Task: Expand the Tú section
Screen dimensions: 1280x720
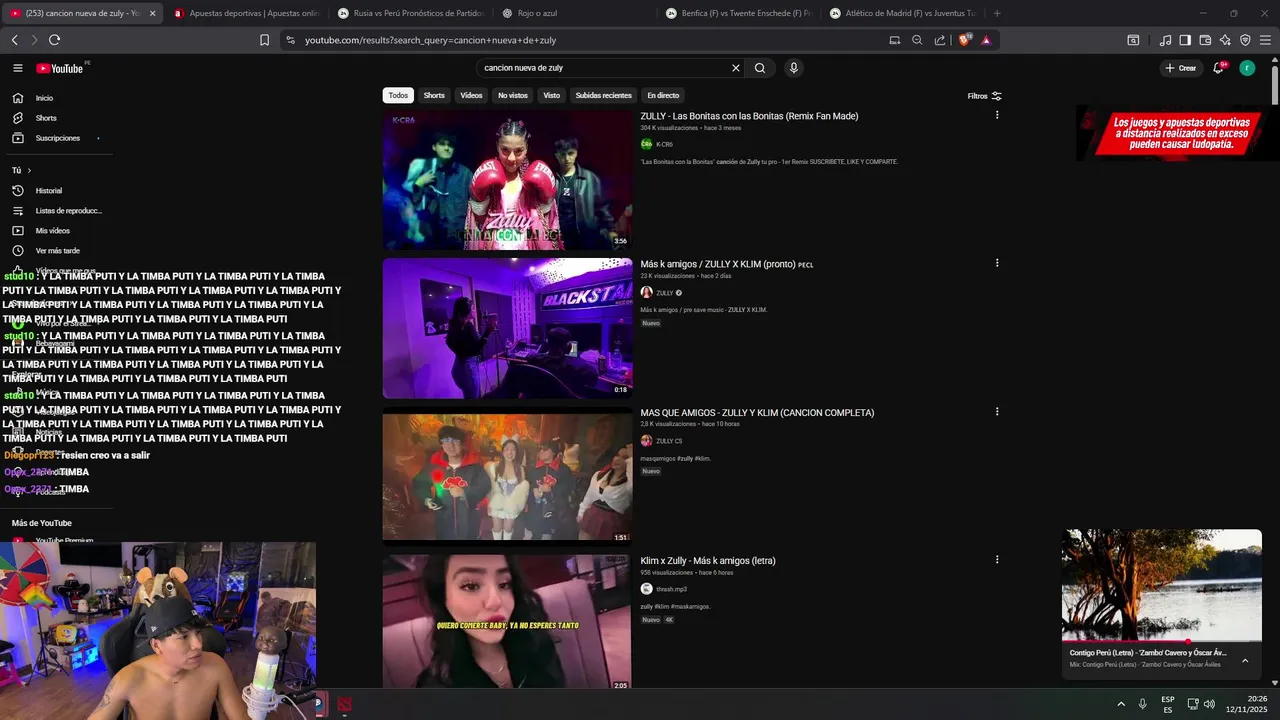Action: click(x=22, y=170)
